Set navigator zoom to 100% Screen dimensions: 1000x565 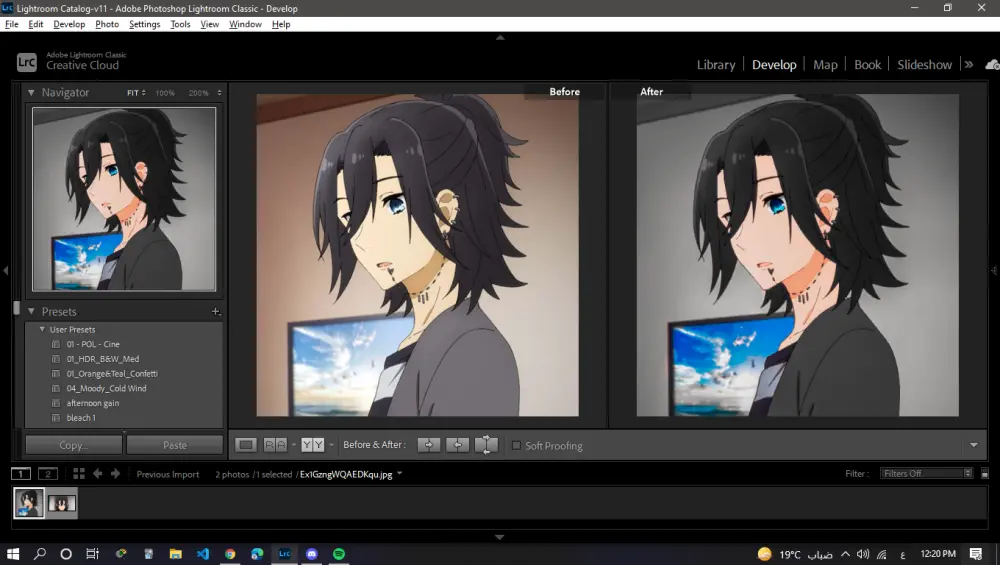pyautogui.click(x=165, y=93)
